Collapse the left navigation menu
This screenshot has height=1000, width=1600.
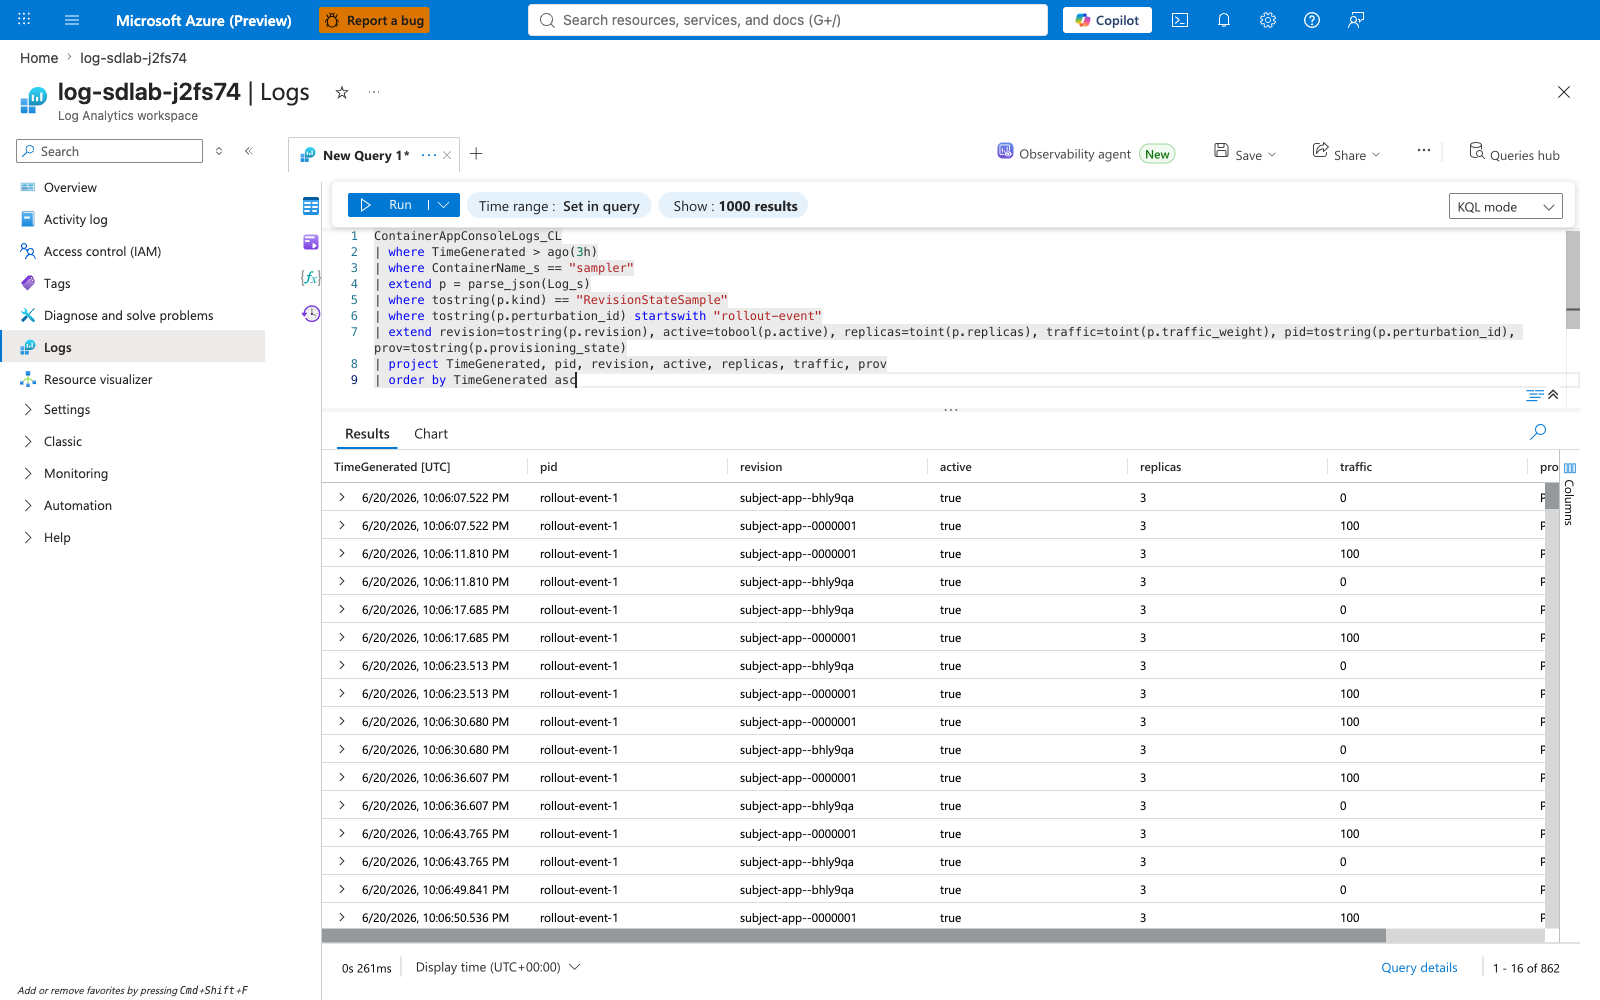click(249, 151)
